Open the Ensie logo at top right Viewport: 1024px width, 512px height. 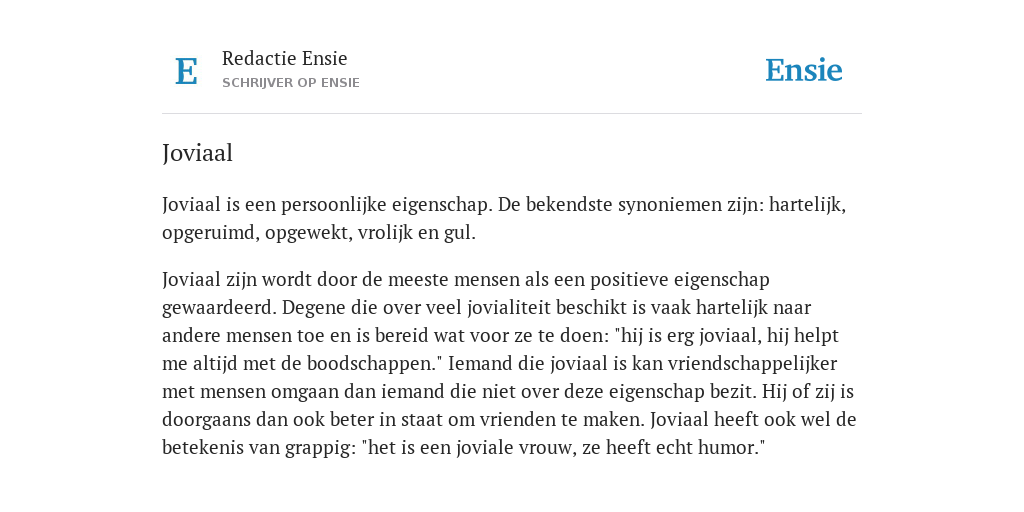tap(804, 70)
